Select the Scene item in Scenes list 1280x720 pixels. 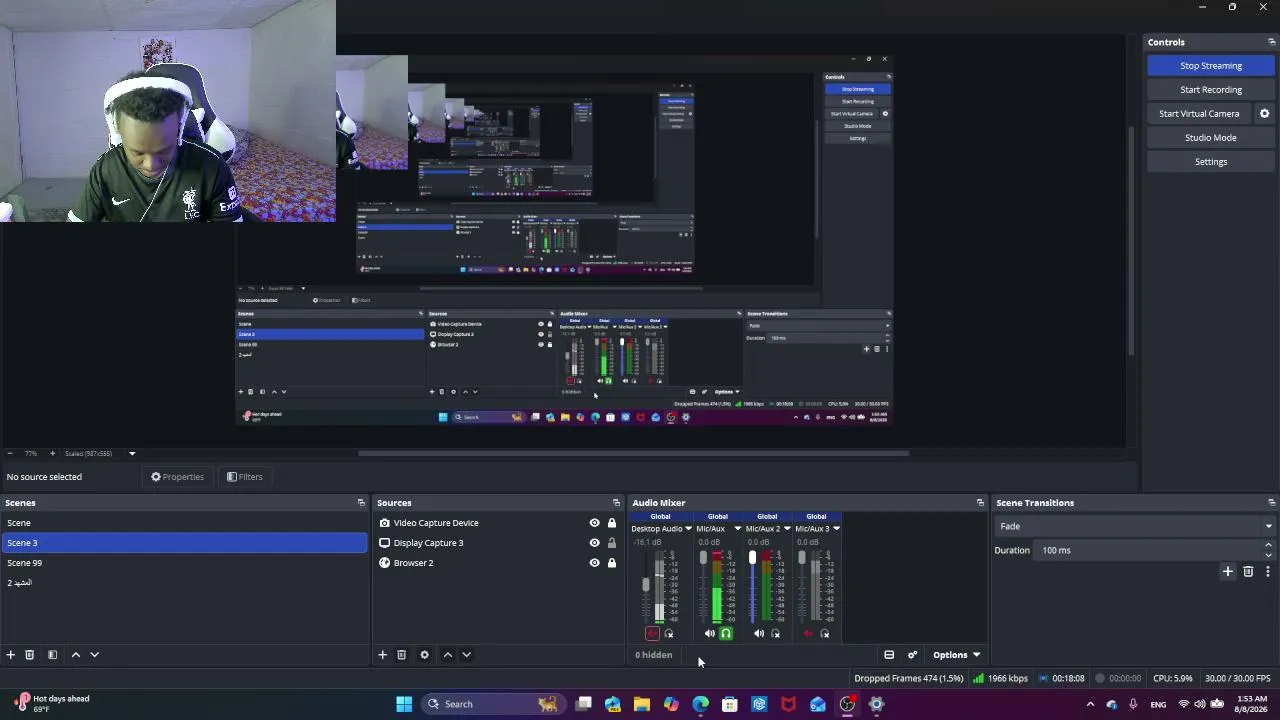pyautogui.click(x=185, y=523)
